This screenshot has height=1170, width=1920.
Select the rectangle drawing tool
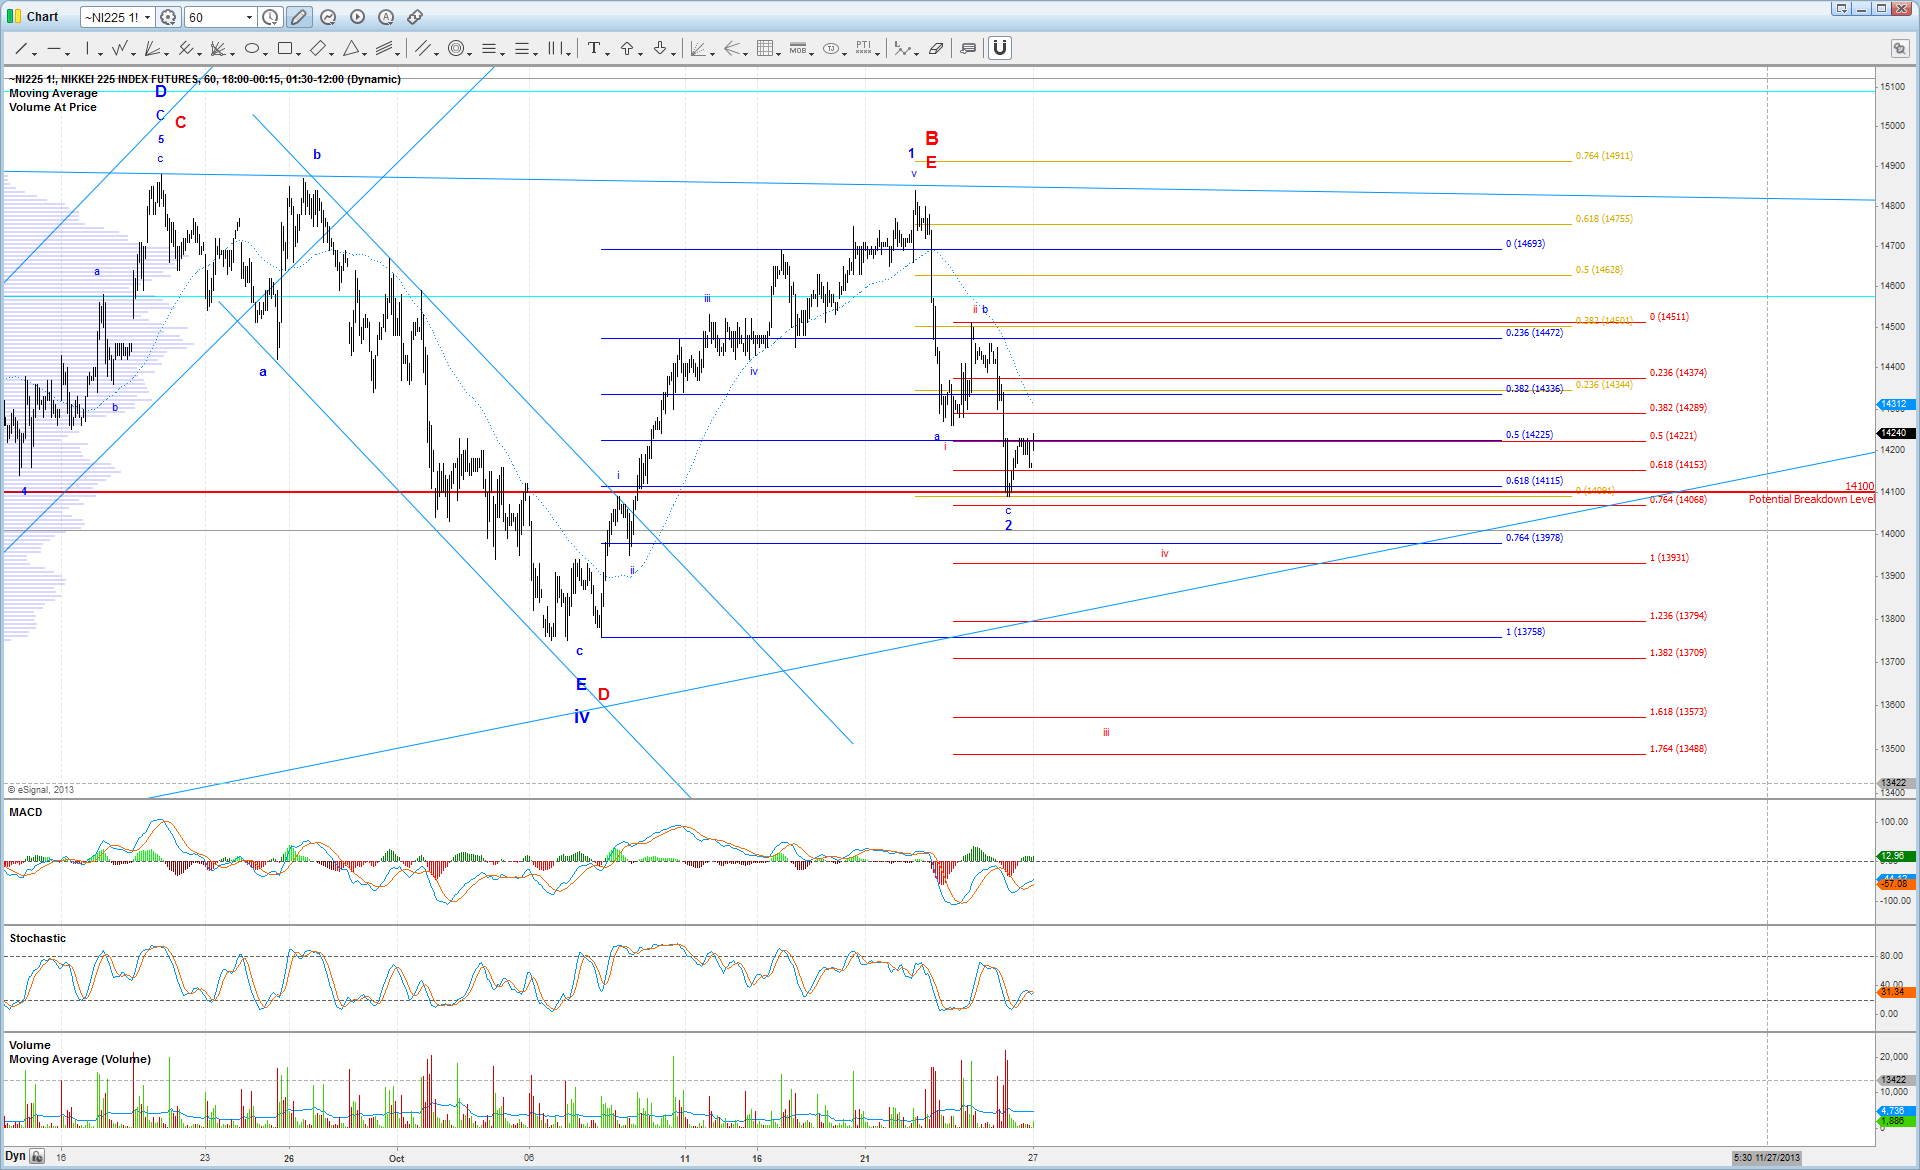click(285, 48)
